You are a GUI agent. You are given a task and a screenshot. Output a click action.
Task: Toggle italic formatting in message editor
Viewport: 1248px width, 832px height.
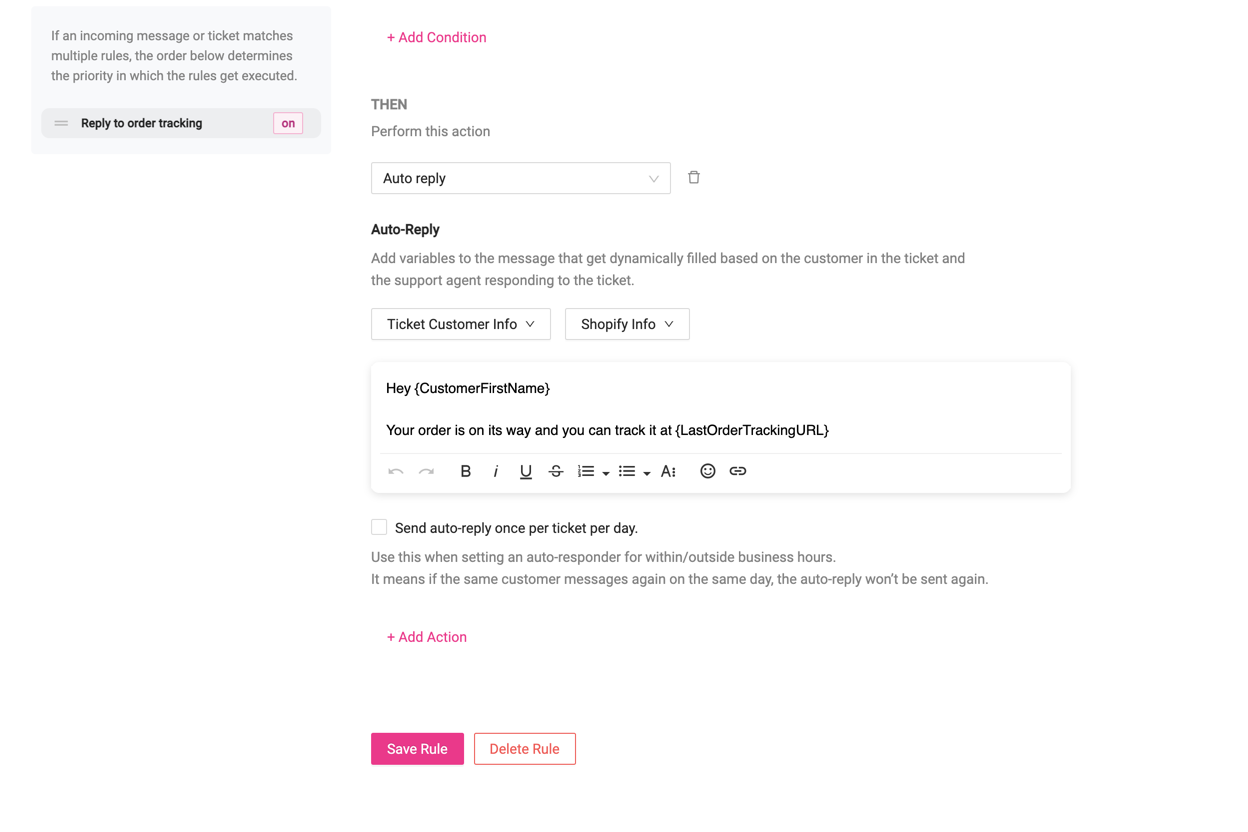point(495,471)
